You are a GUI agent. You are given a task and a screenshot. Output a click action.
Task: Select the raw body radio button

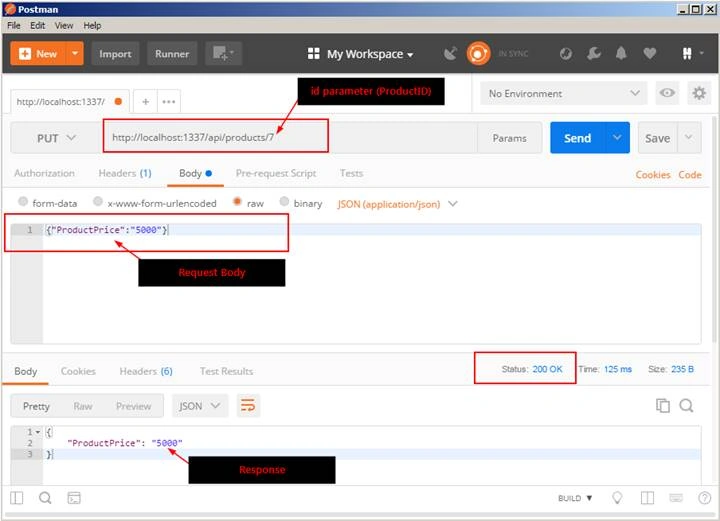click(237, 201)
